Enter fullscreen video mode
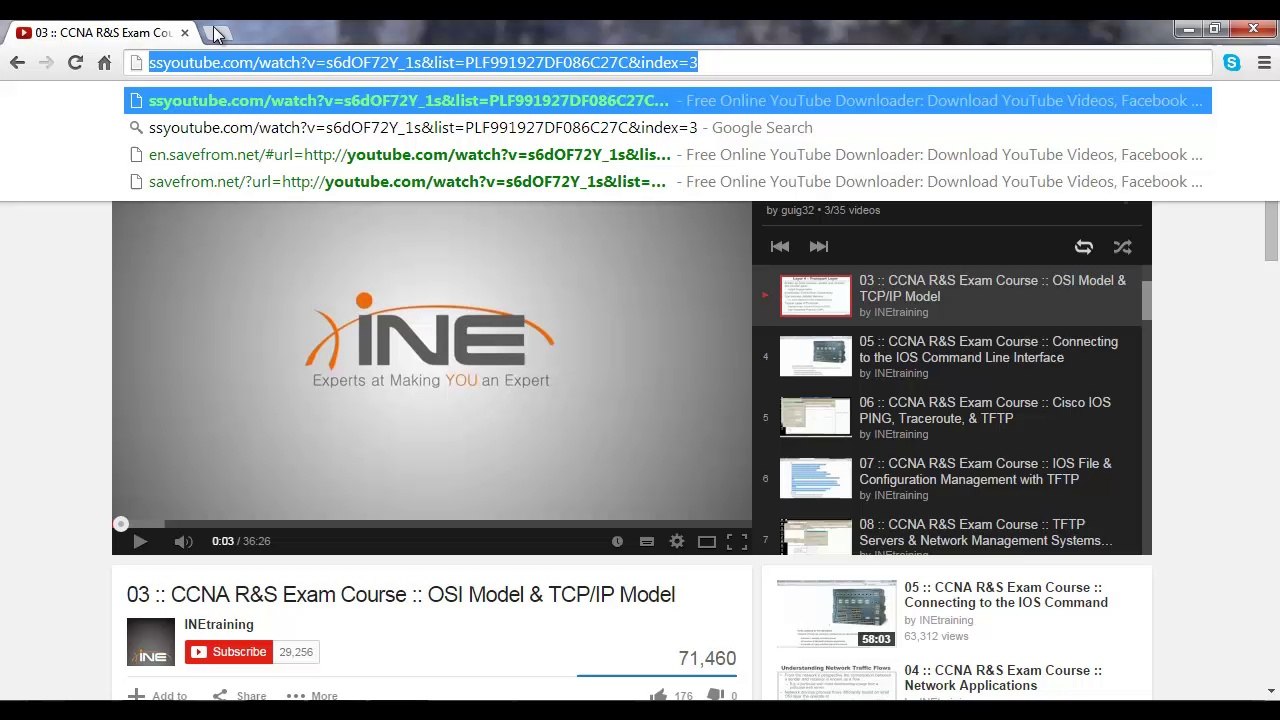Screen dimensions: 1280x720 (x=737, y=541)
